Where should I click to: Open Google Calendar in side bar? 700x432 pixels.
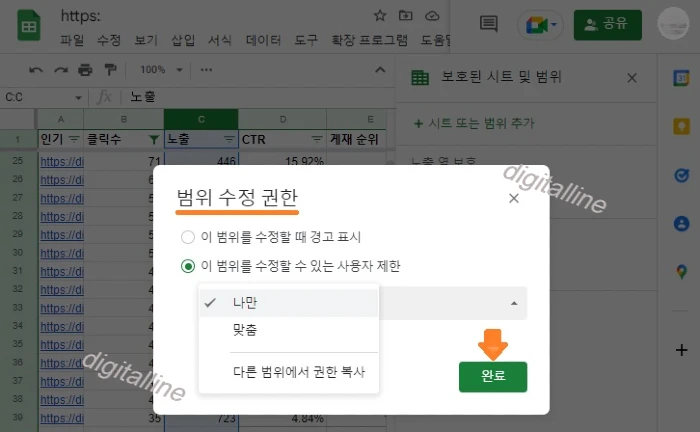(681, 78)
